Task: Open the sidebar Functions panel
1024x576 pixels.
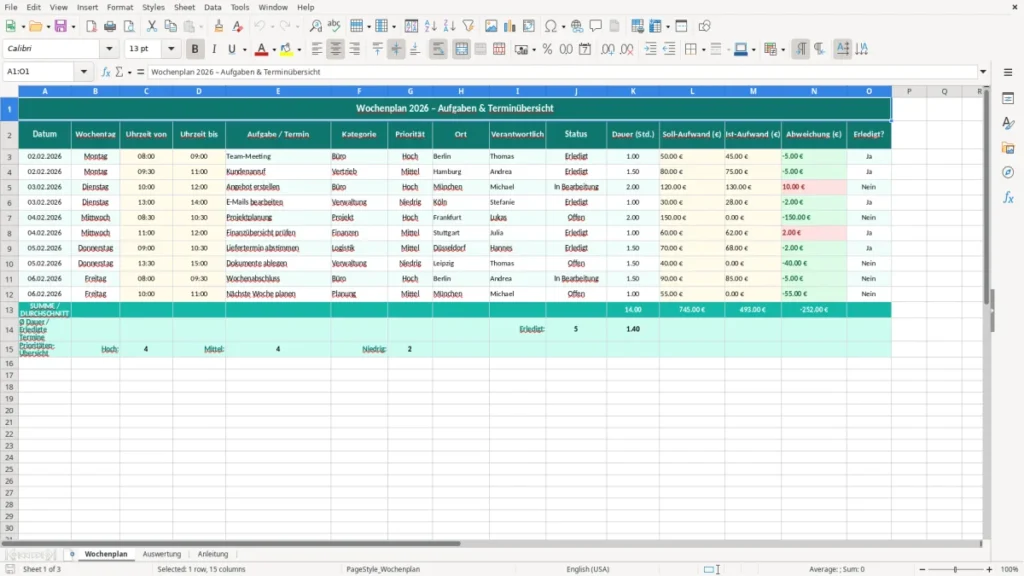Action: (1008, 197)
